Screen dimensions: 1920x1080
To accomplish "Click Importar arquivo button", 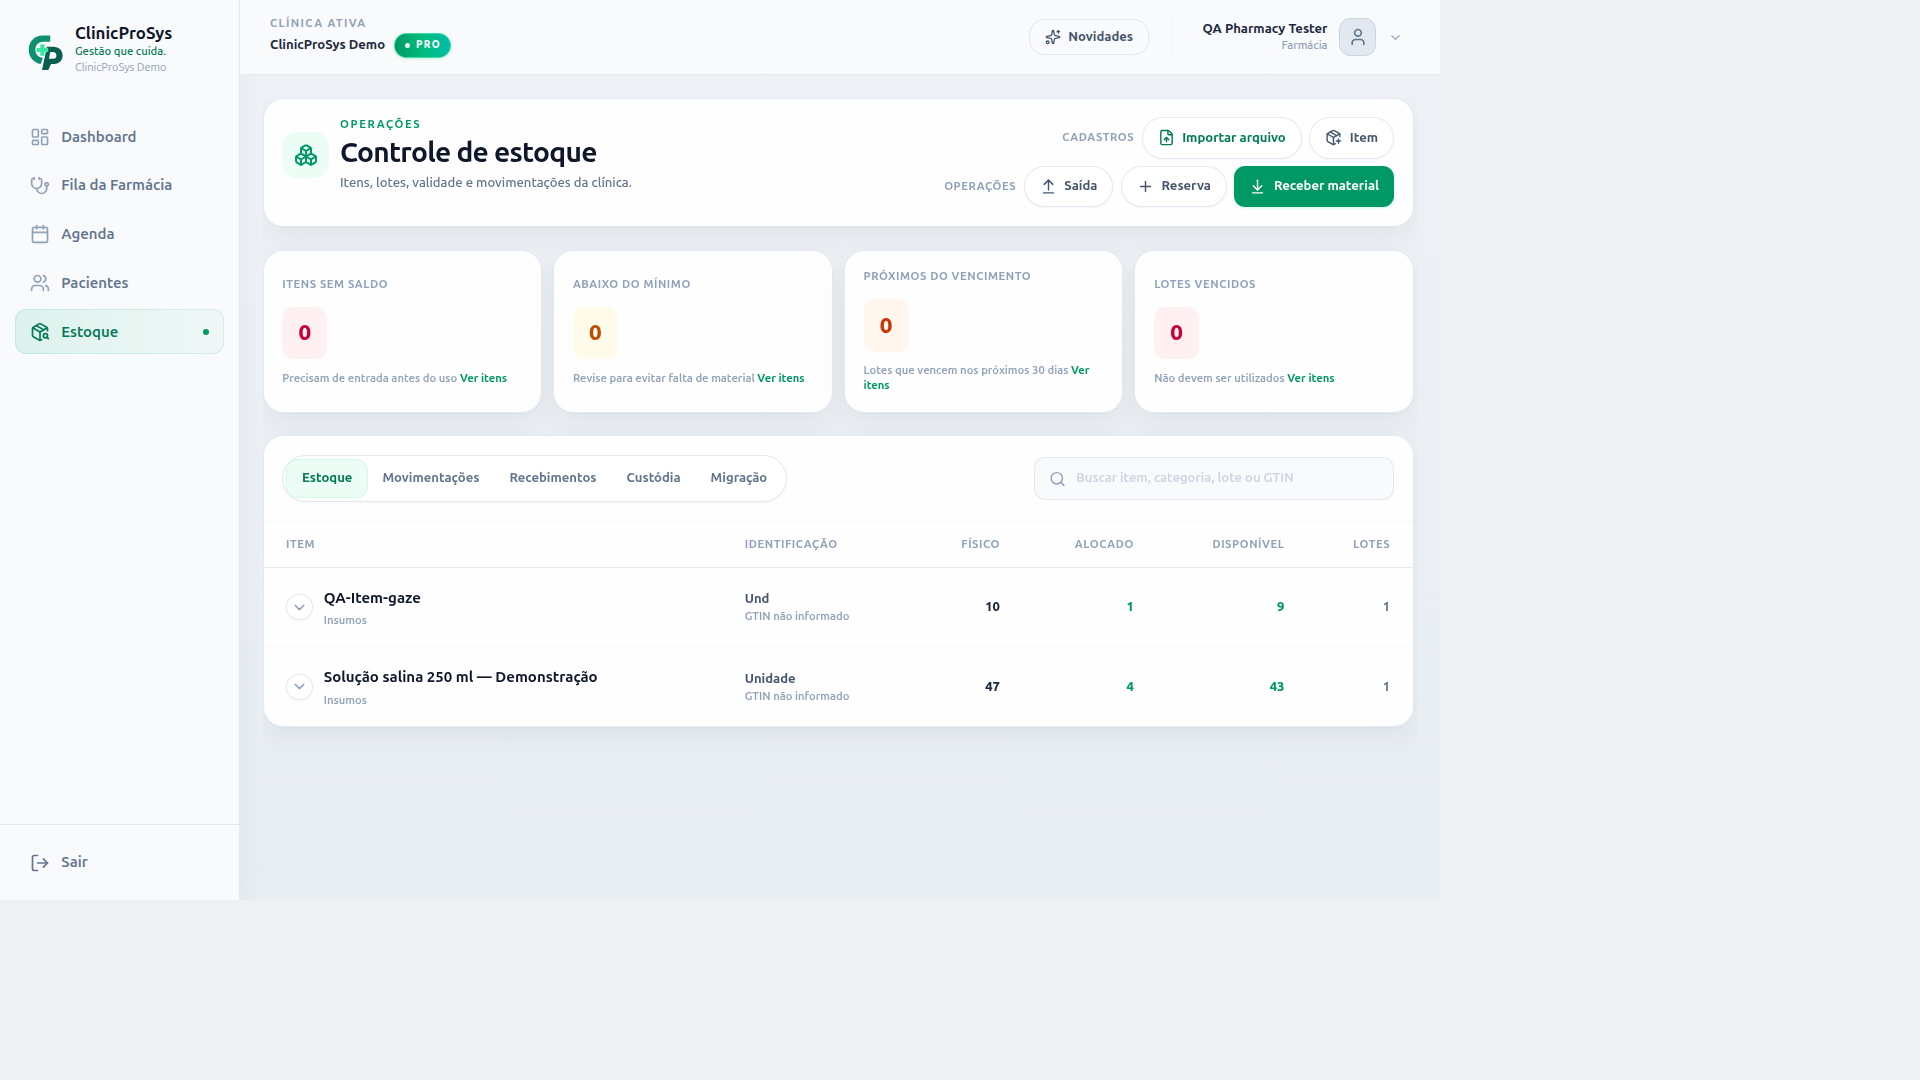I will click(1221, 138).
